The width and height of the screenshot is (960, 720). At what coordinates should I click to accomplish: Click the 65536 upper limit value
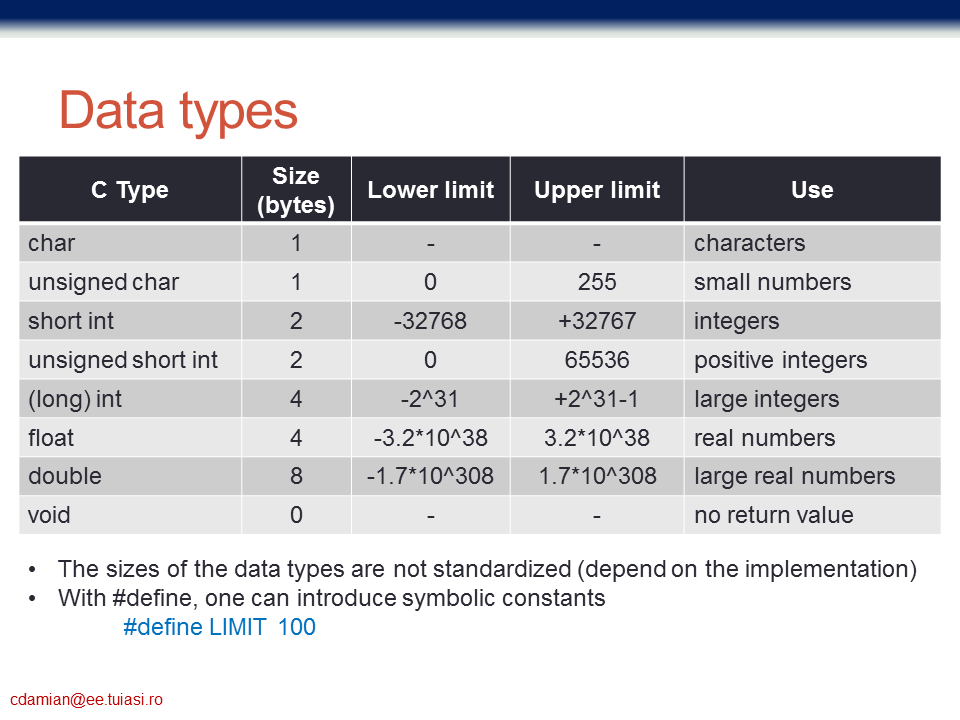[x=597, y=360]
